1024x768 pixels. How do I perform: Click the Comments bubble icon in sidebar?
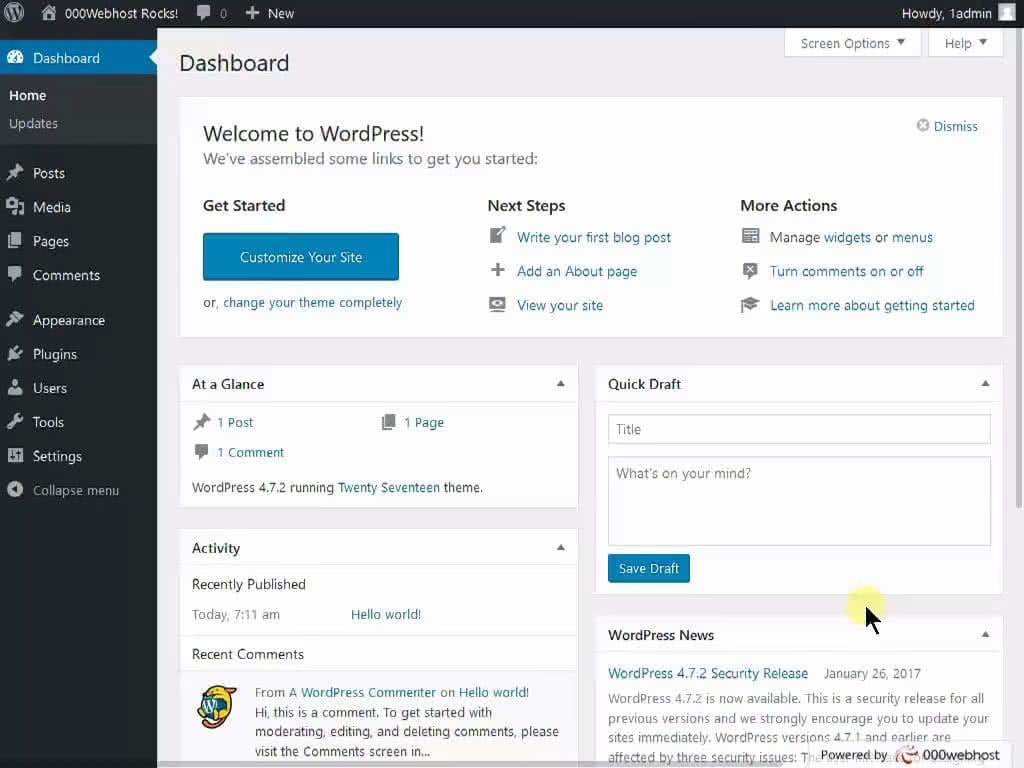[x=15, y=274]
